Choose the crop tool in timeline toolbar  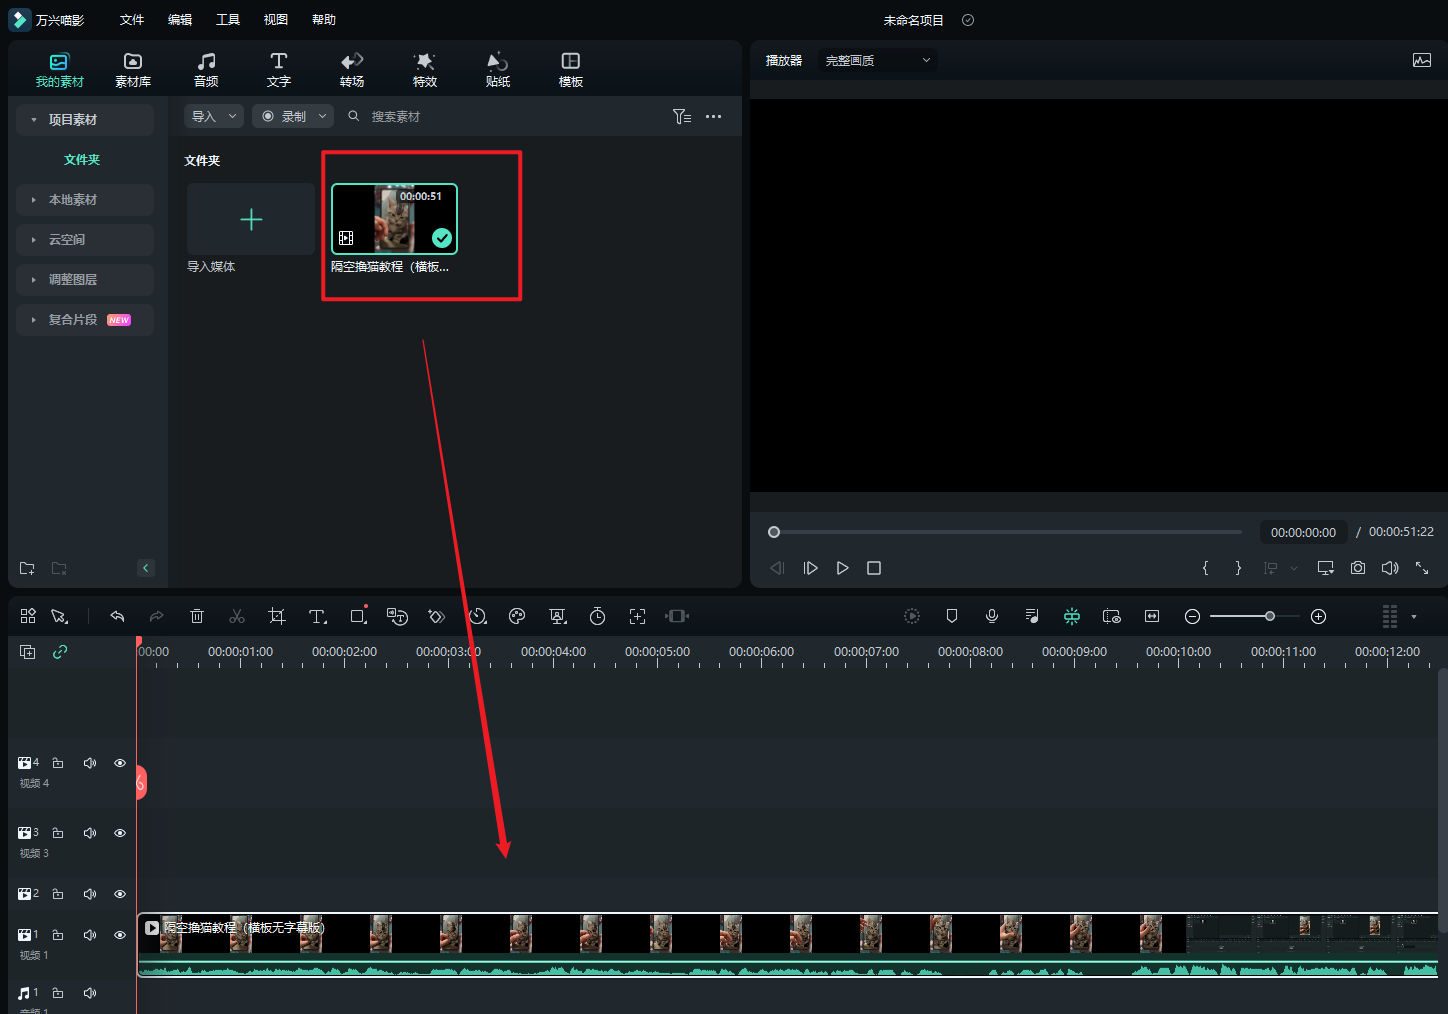tap(277, 616)
